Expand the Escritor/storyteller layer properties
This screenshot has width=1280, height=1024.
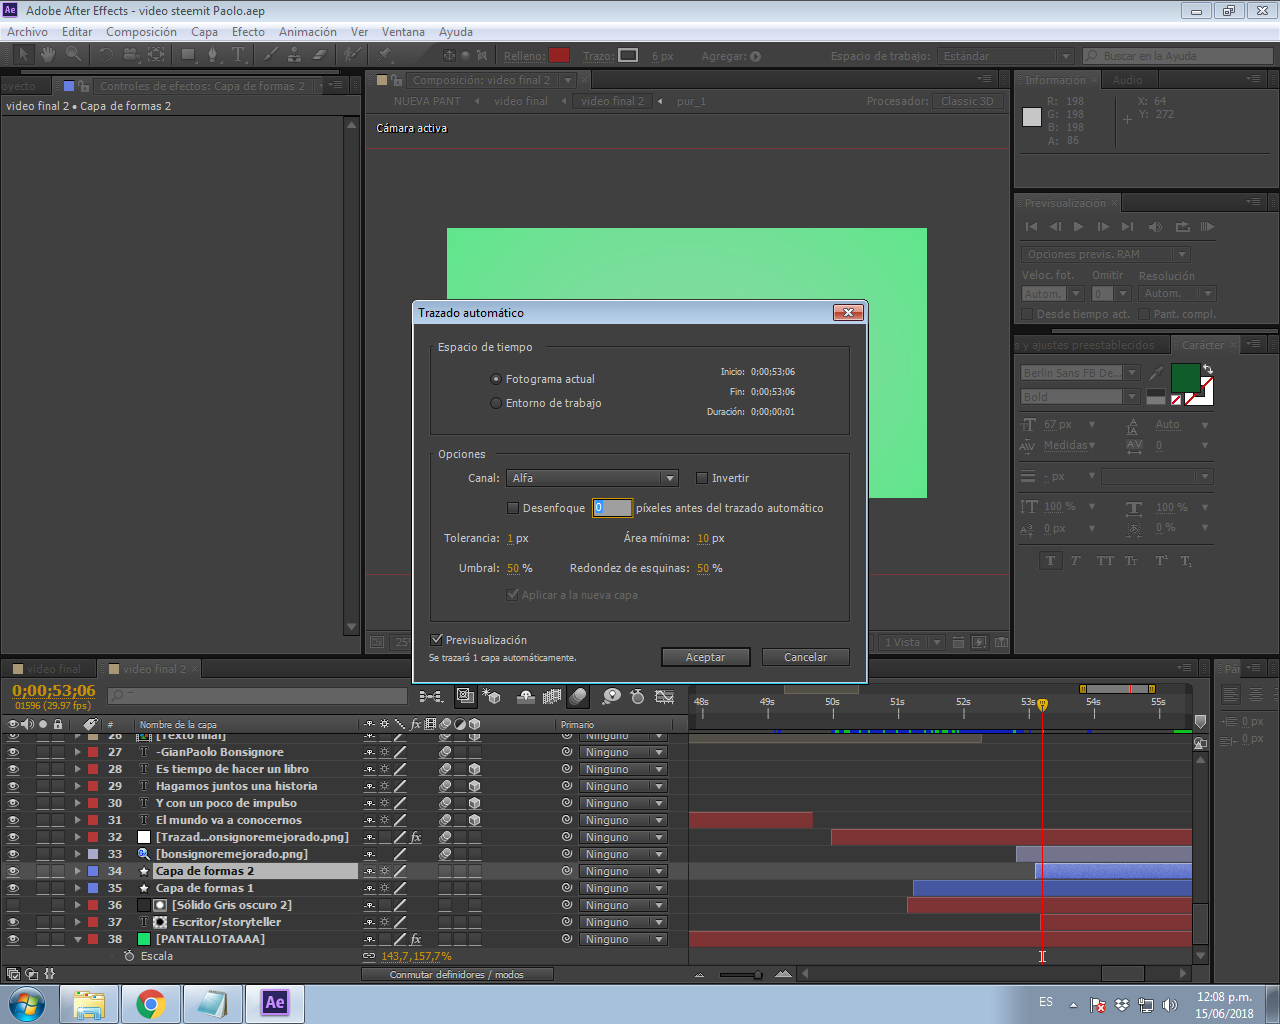pos(77,922)
